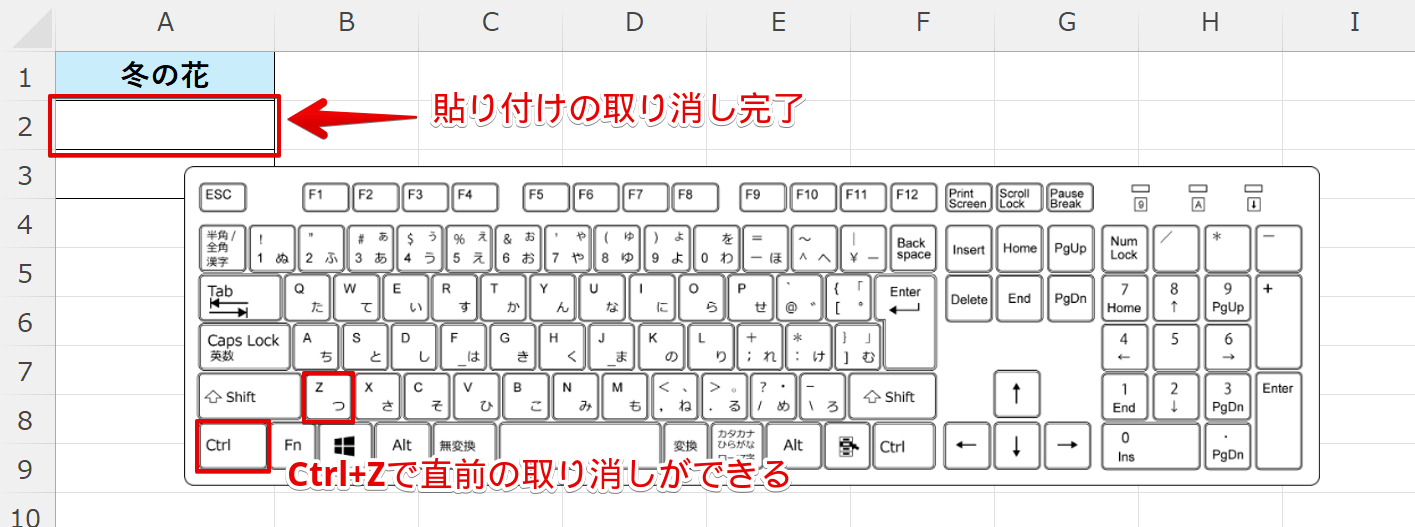Click the Select All corner triangle
This screenshot has height=527, width=1415.
tap(28, 26)
